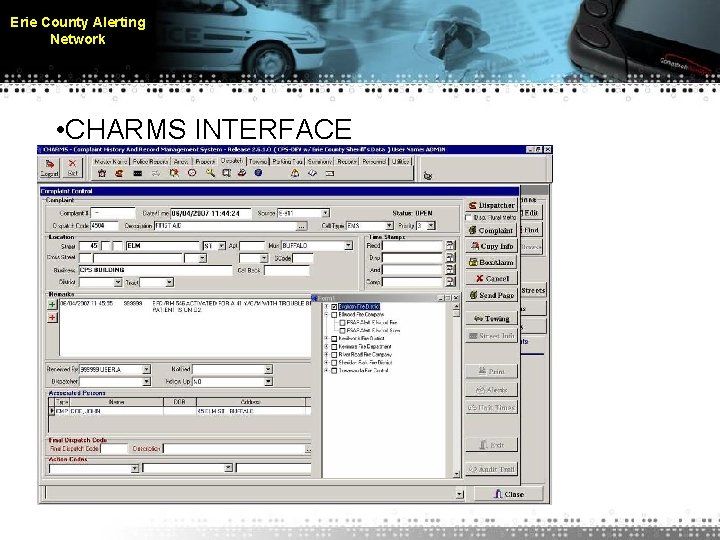Click the Logout icon button
Screen dimensions: 720x540
pos(50,168)
